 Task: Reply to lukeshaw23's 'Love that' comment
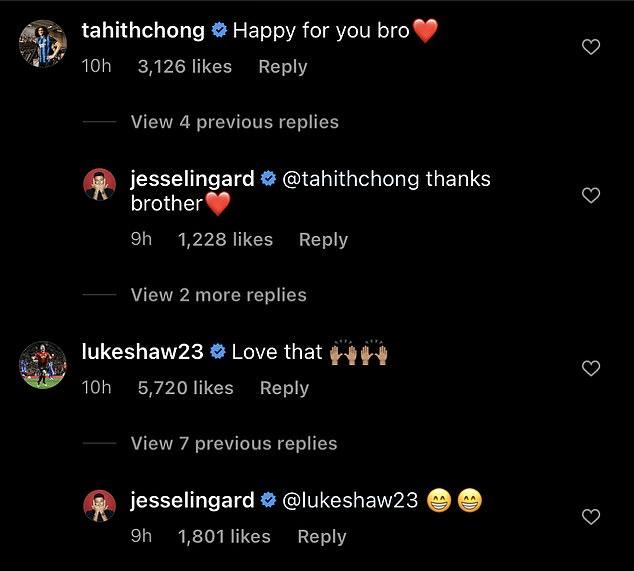click(x=284, y=388)
